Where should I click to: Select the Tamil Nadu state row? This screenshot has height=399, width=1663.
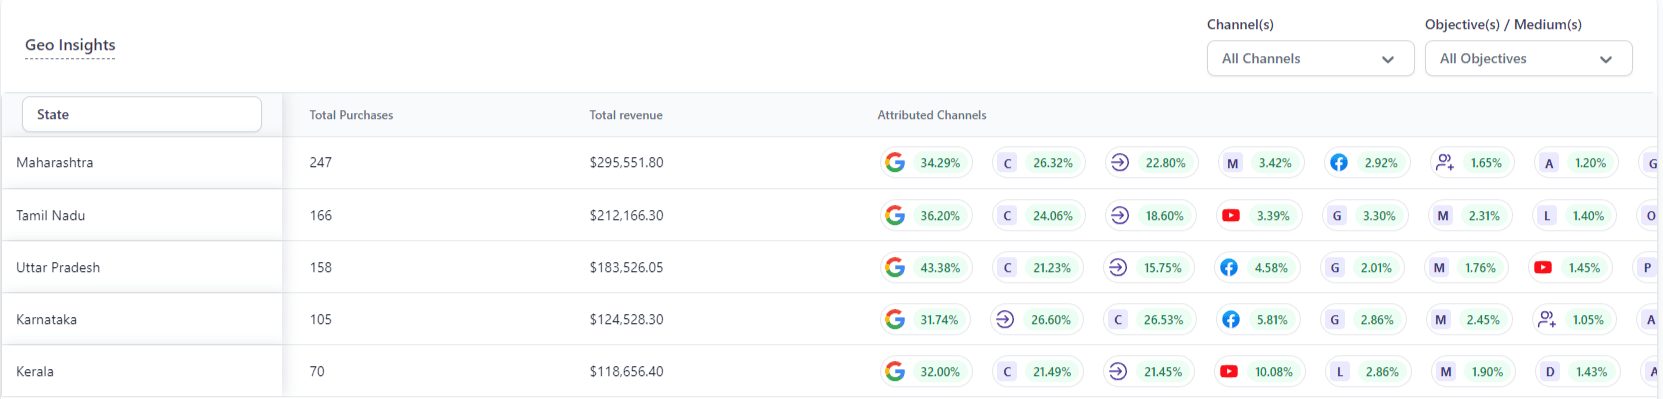(142, 215)
